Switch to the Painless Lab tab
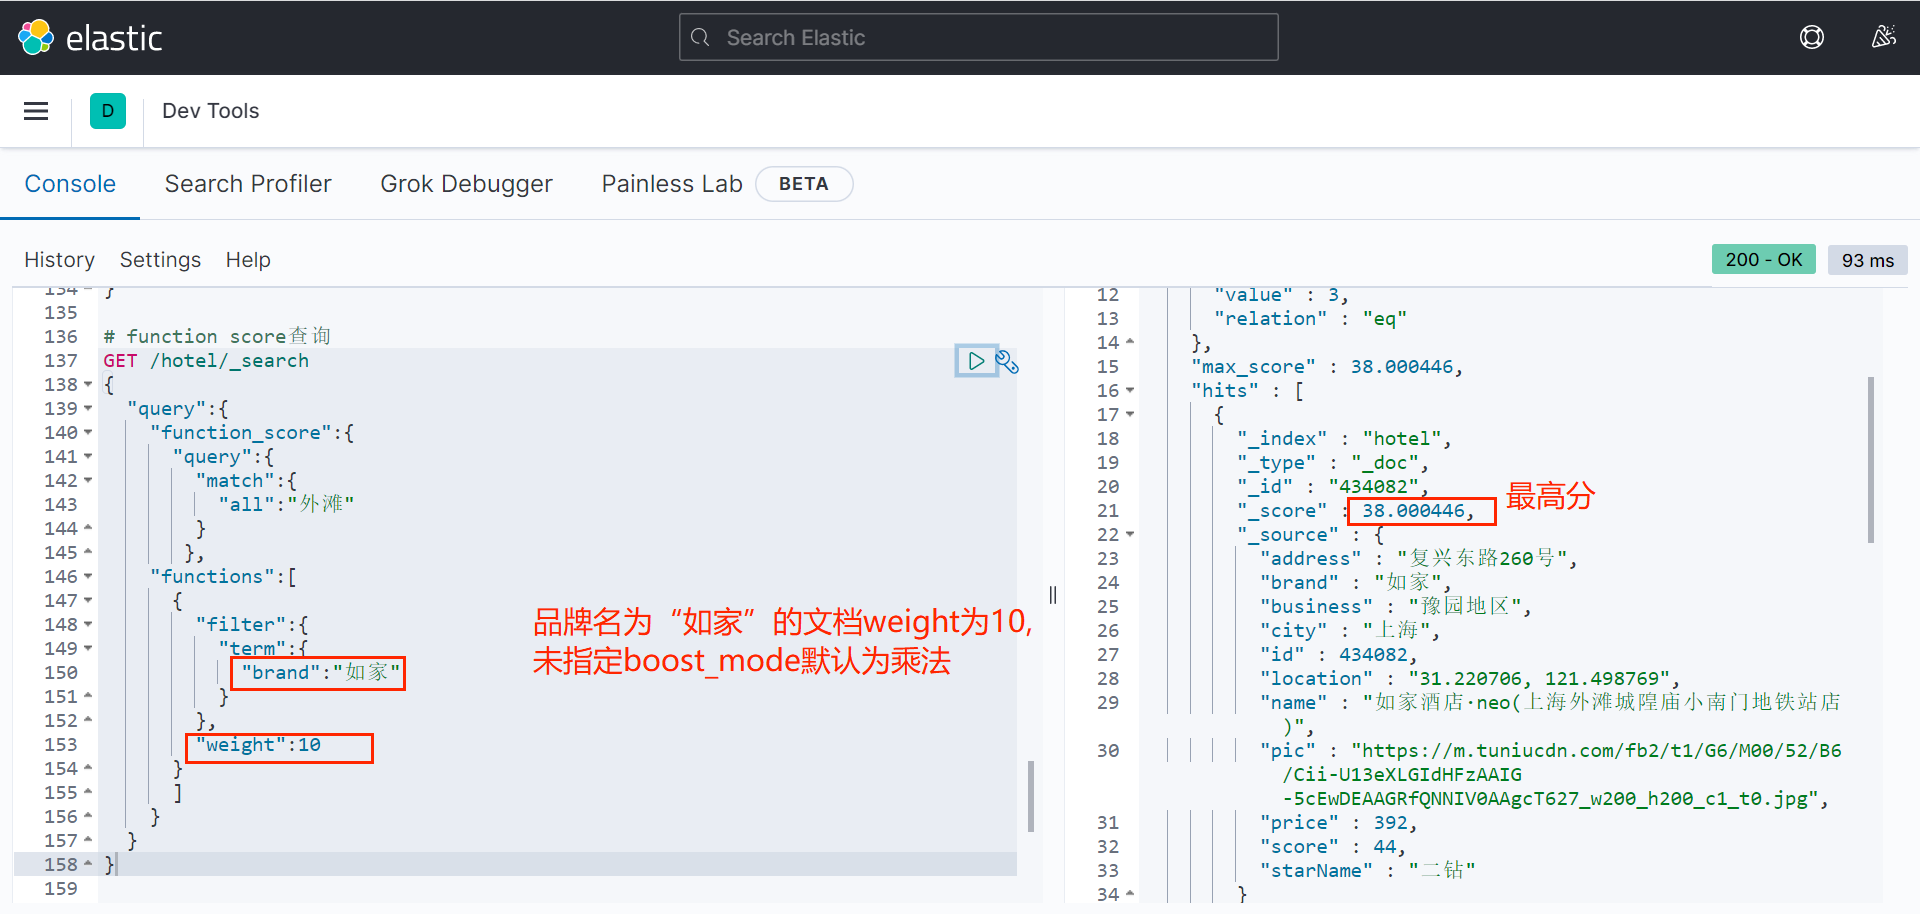The image size is (1920, 914). pos(672,184)
